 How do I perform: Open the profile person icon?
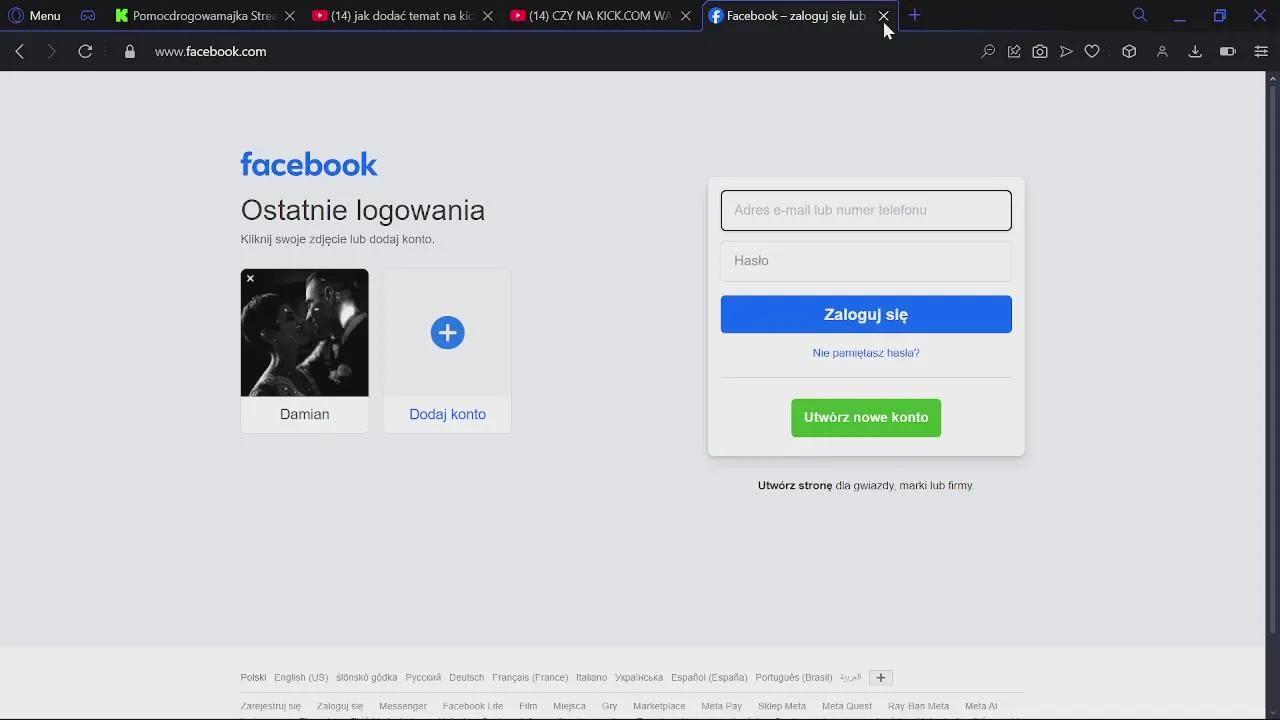[x=1162, y=51]
